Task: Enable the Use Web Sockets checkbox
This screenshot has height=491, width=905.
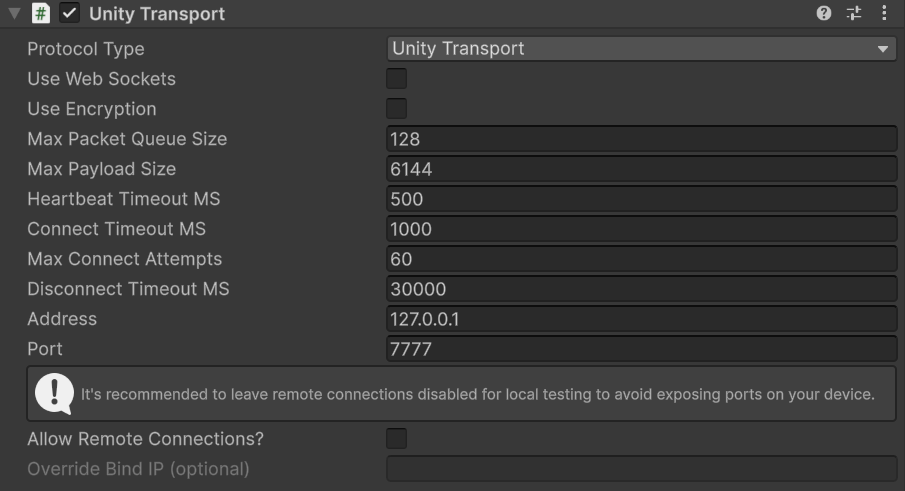Action: pos(397,79)
